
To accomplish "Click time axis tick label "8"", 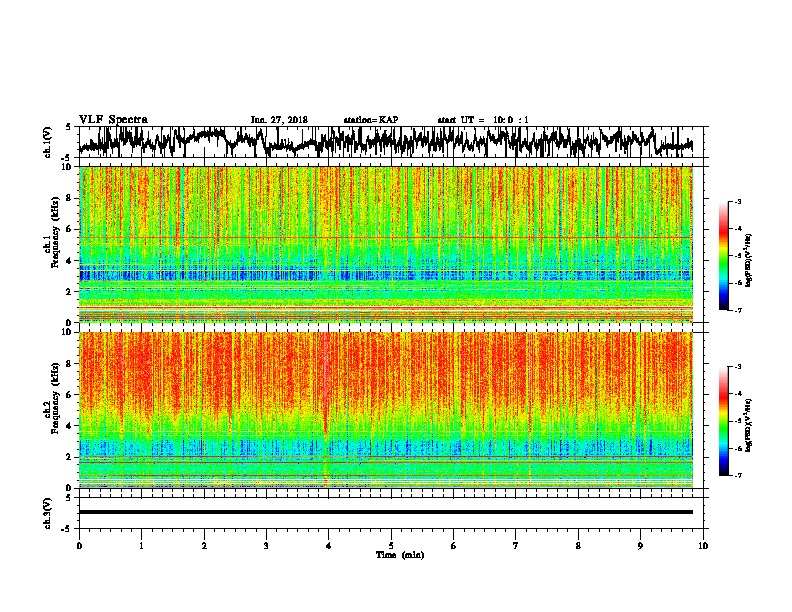I will (x=578, y=546).
